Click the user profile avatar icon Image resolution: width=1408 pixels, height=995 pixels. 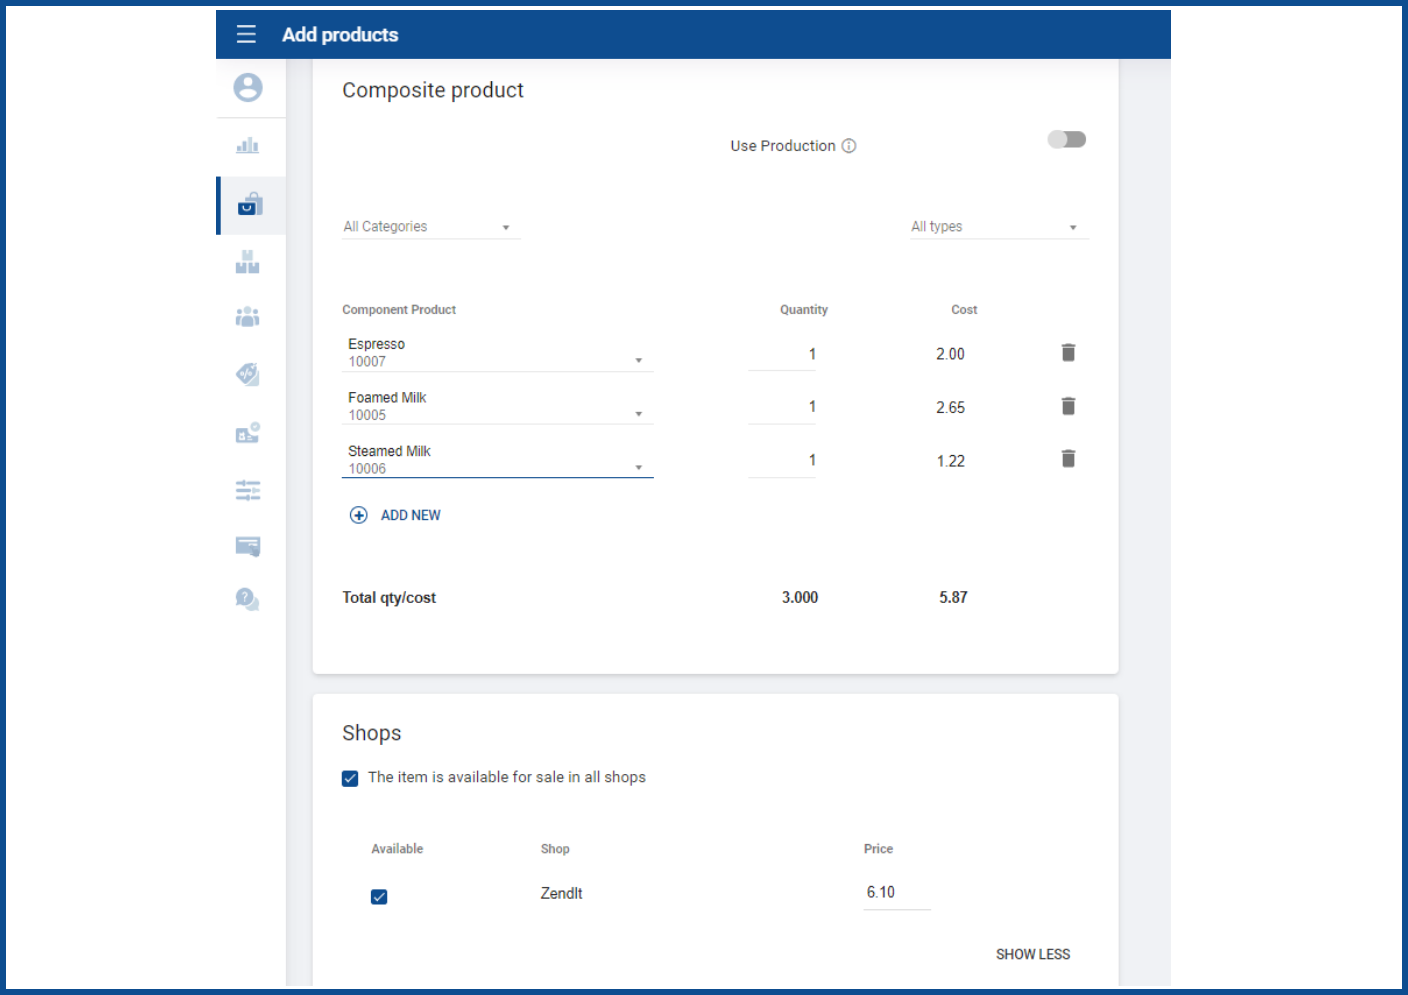(x=248, y=88)
